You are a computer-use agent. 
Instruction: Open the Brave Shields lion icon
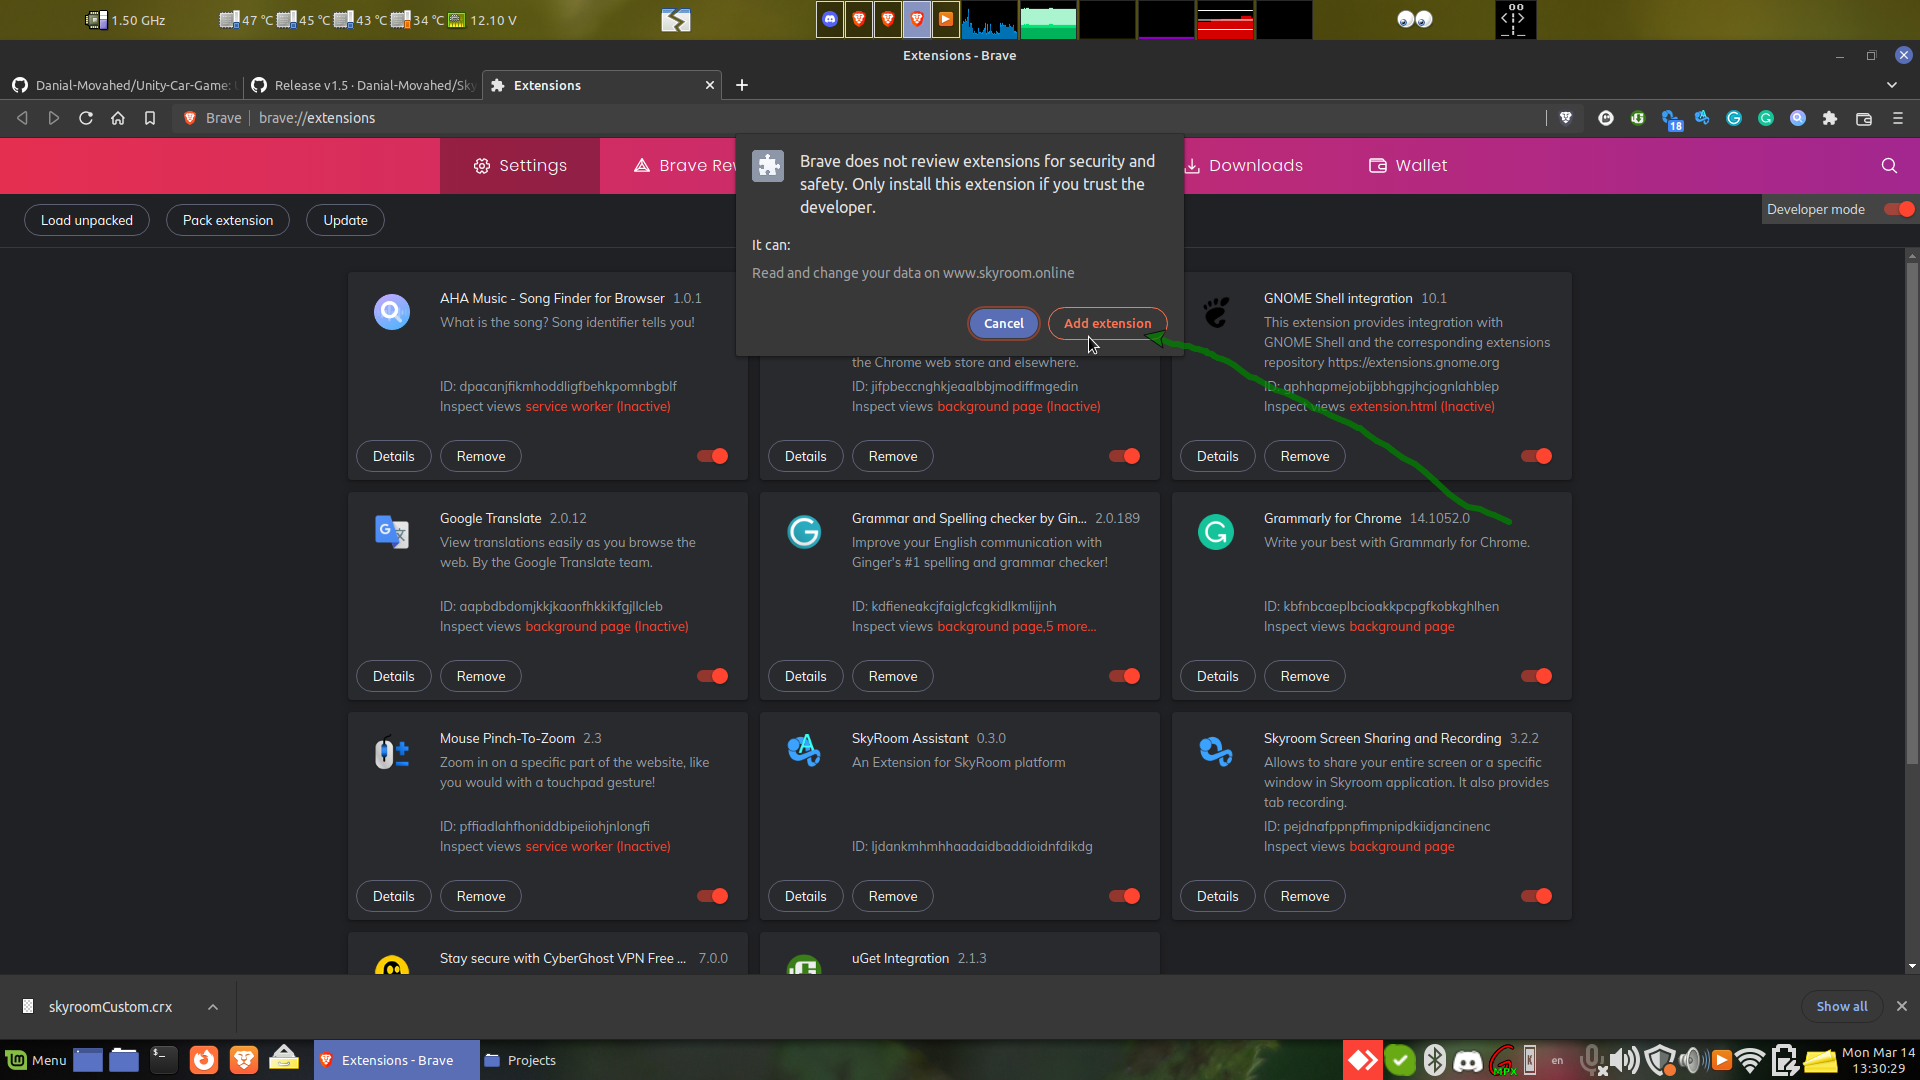click(x=1566, y=118)
